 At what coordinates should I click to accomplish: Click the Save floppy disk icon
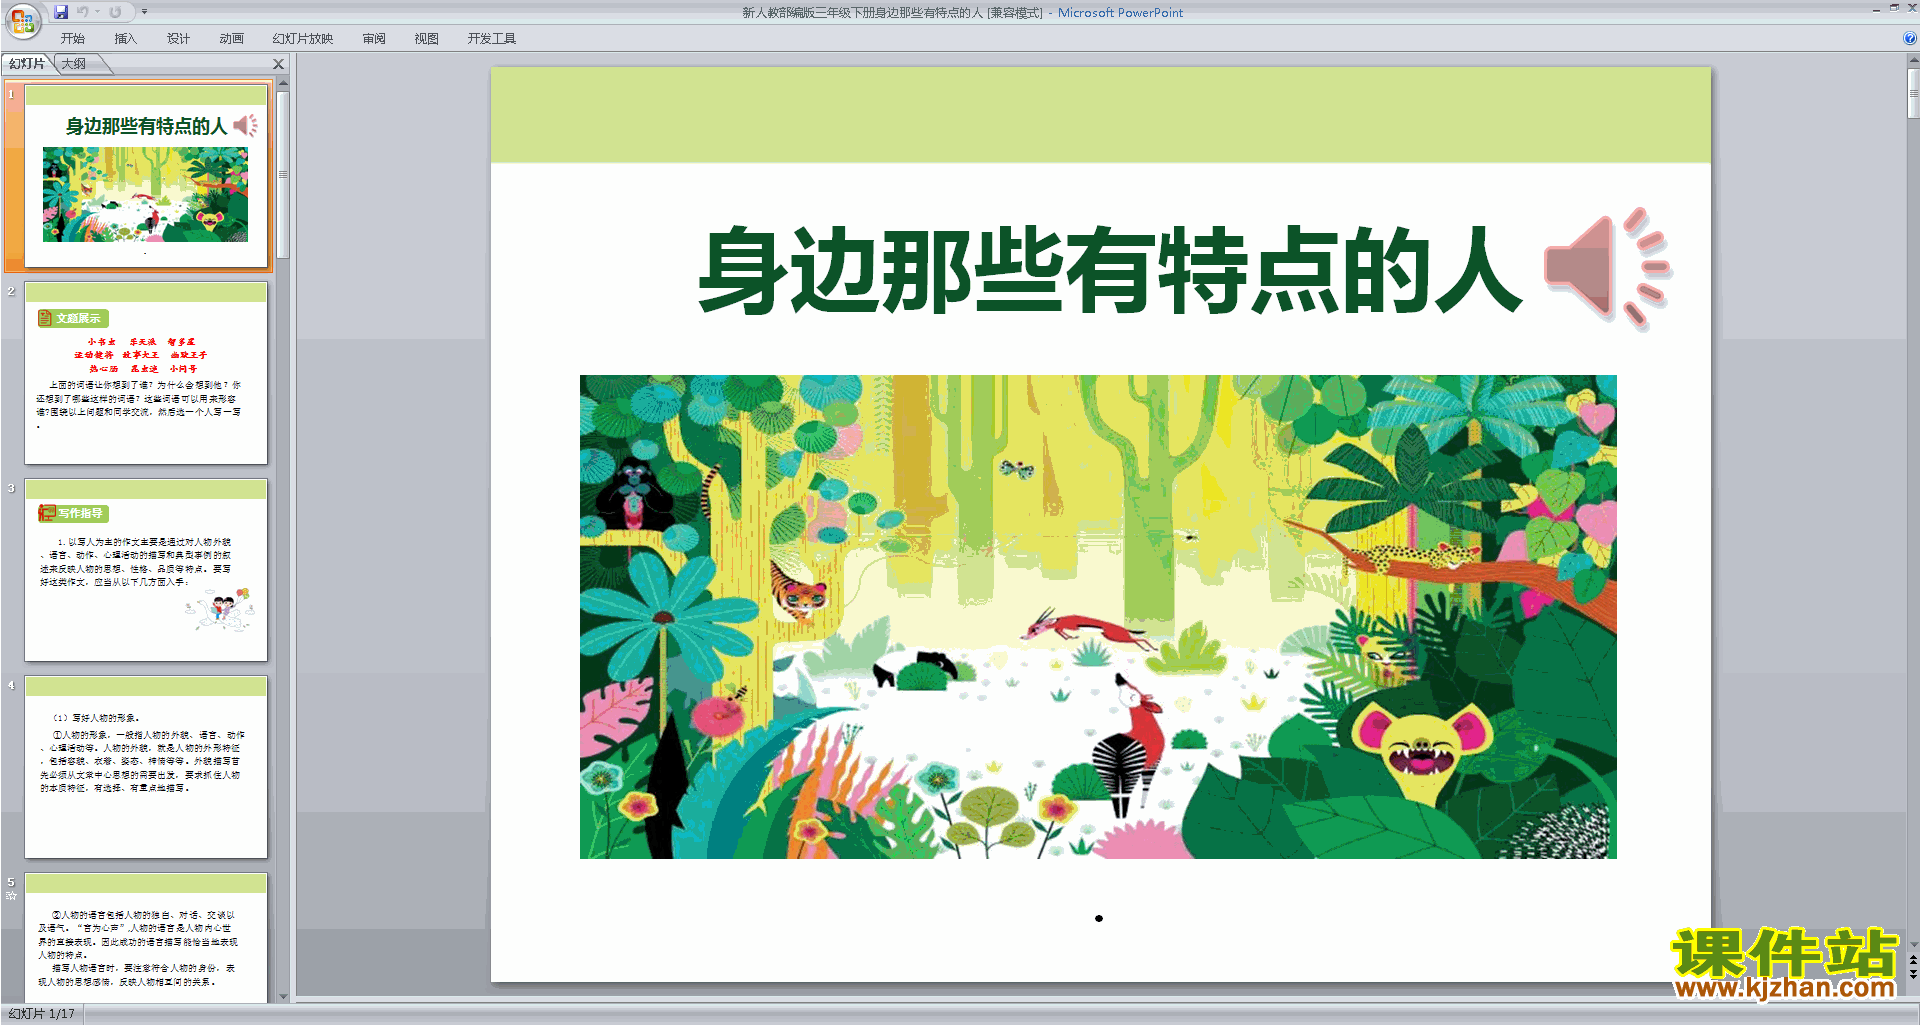pos(61,12)
